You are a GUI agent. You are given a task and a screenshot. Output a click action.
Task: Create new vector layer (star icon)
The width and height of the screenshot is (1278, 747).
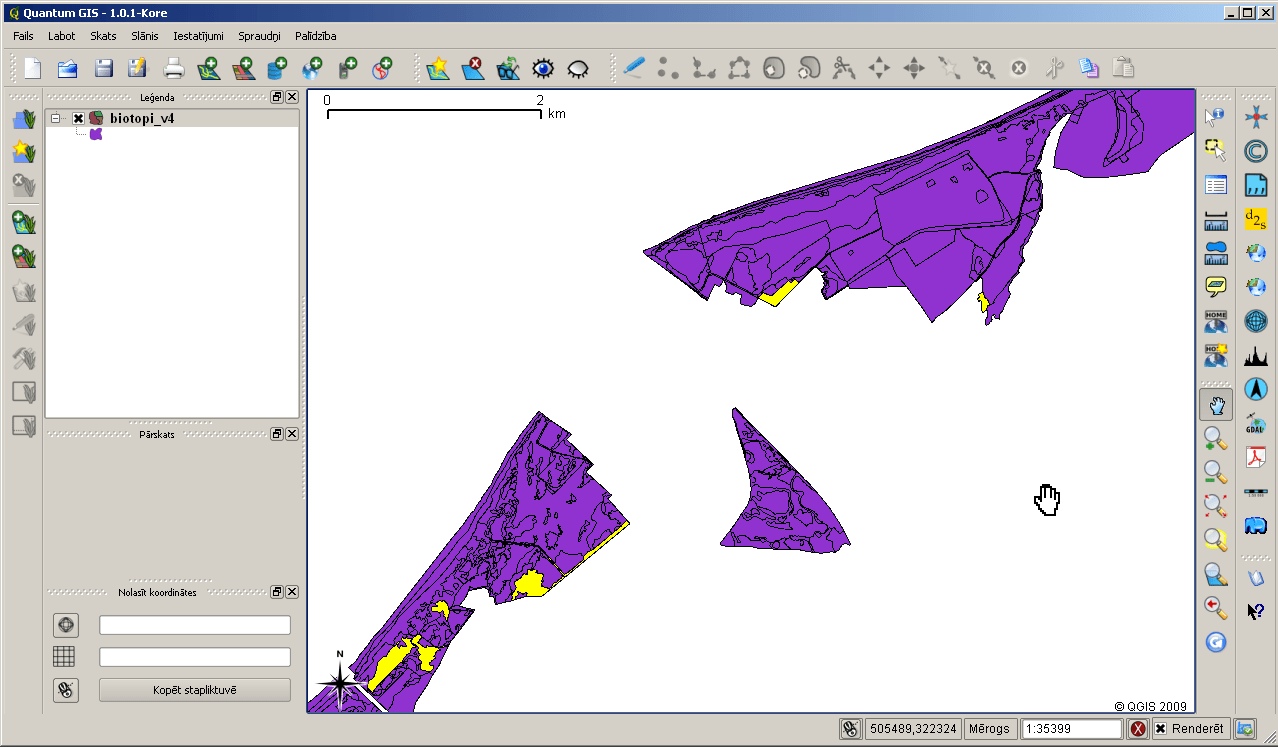pos(438,68)
